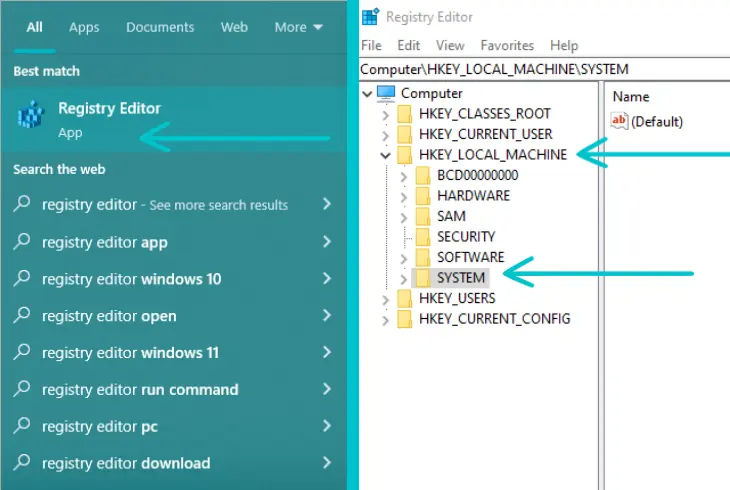Click the HKEY_USERS folder icon
730x490 pixels.
pyautogui.click(x=405, y=298)
